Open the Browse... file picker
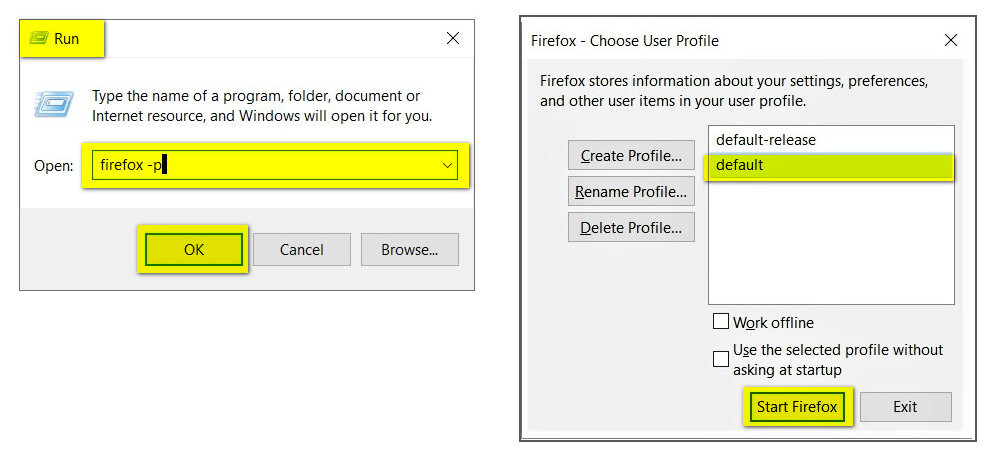This screenshot has width=997, height=456. 409,249
